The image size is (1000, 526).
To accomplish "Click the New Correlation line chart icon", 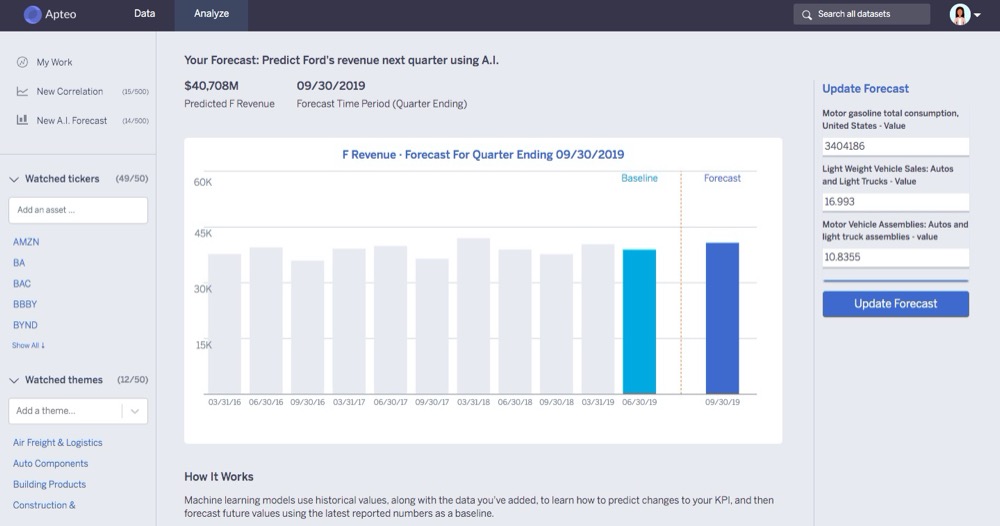I will click(22, 91).
